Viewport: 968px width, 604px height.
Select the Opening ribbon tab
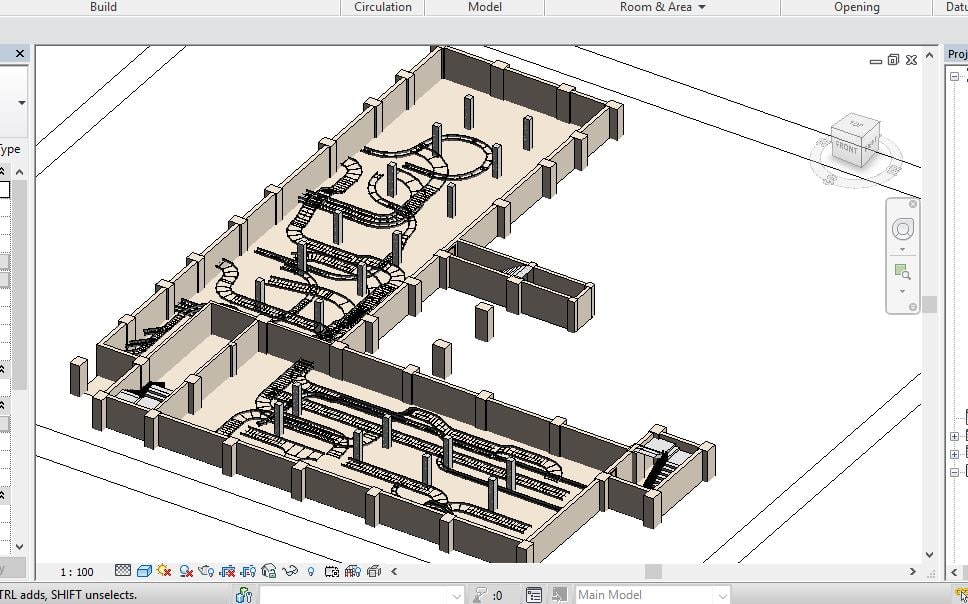856,7
